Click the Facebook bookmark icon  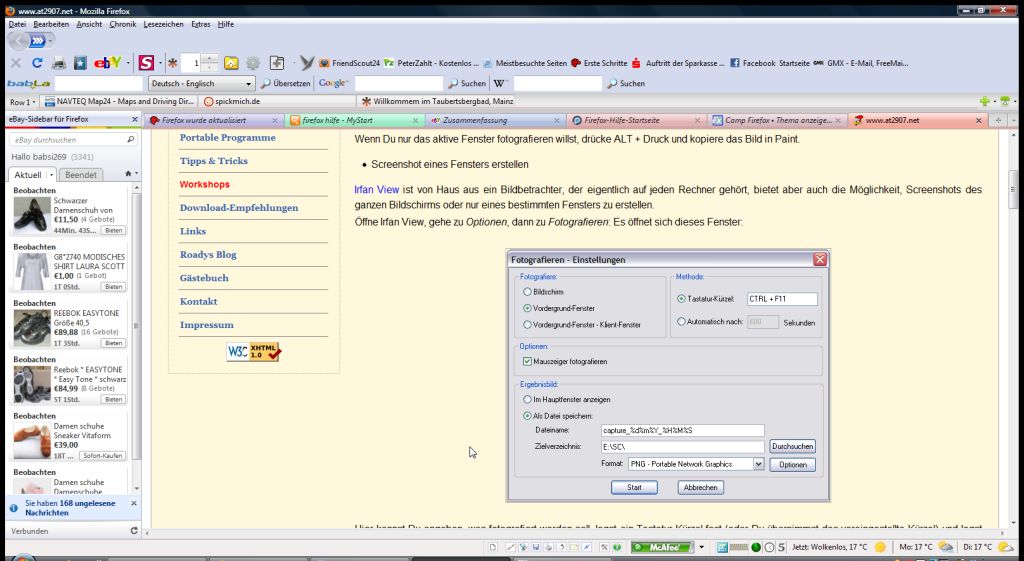(x=735, y=63)
